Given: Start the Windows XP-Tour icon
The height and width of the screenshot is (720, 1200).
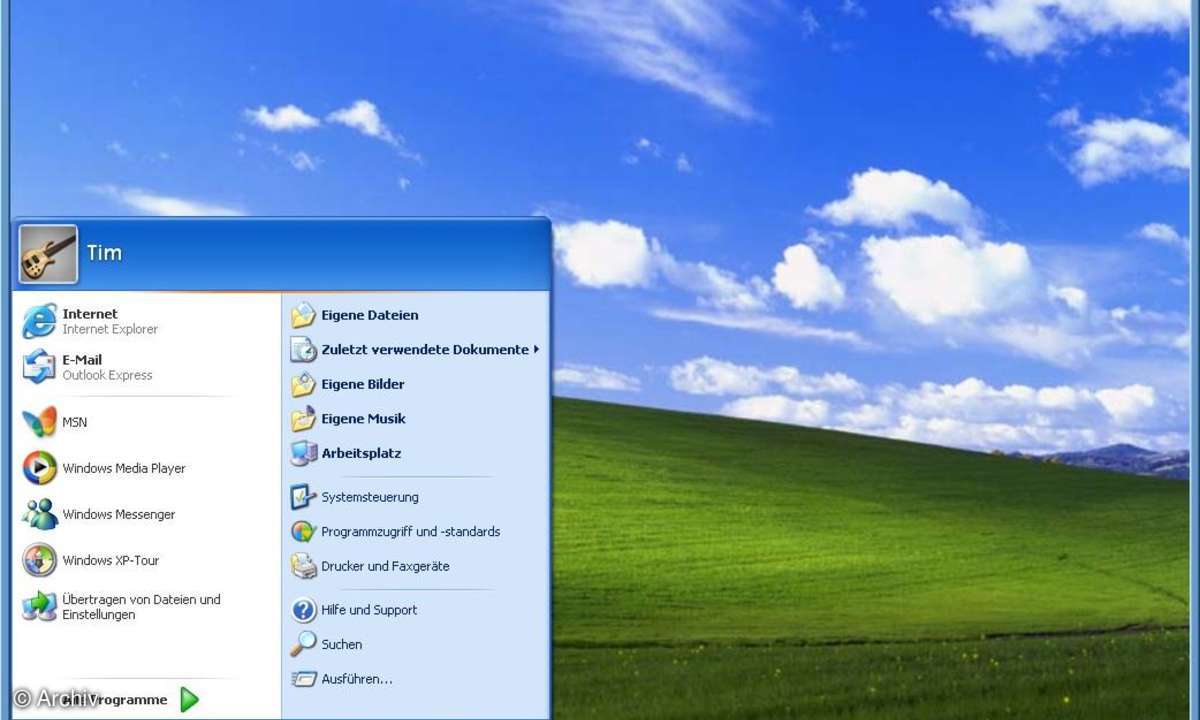Looking at the screenshot, I should (x=40, y=560).
